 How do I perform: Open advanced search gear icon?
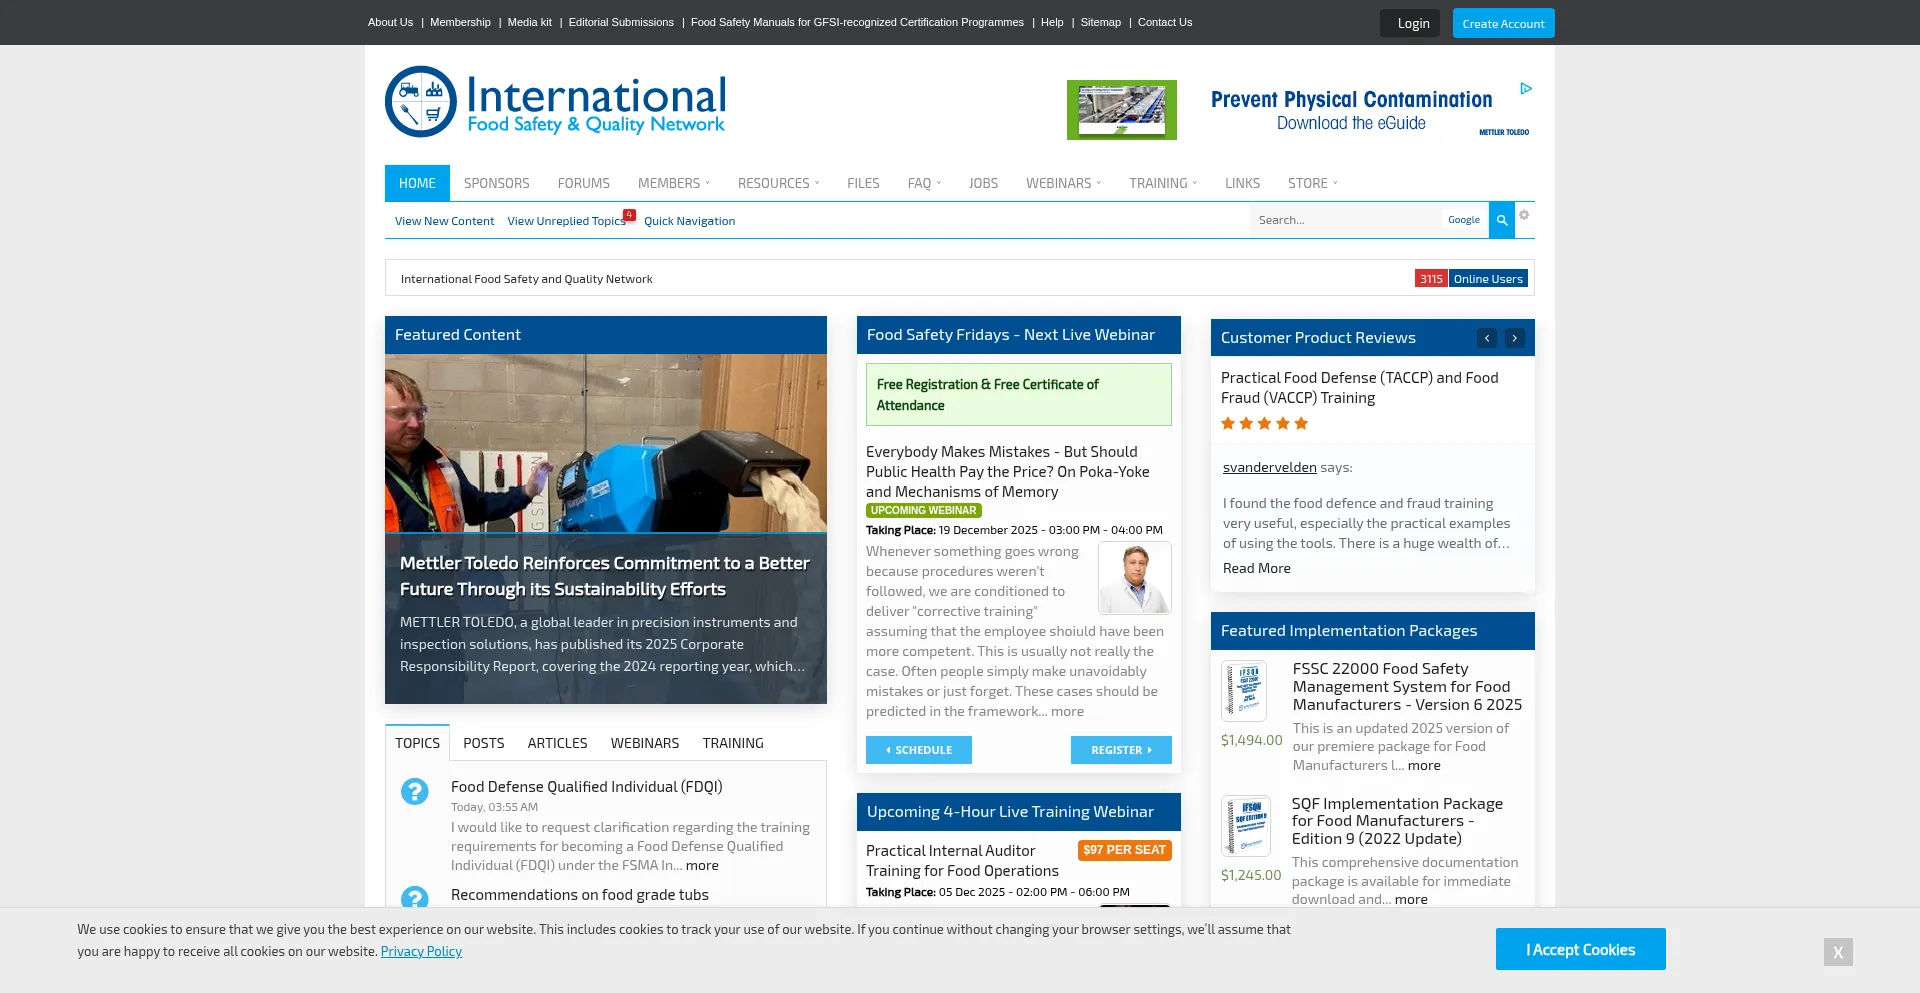click(1524, 215)
